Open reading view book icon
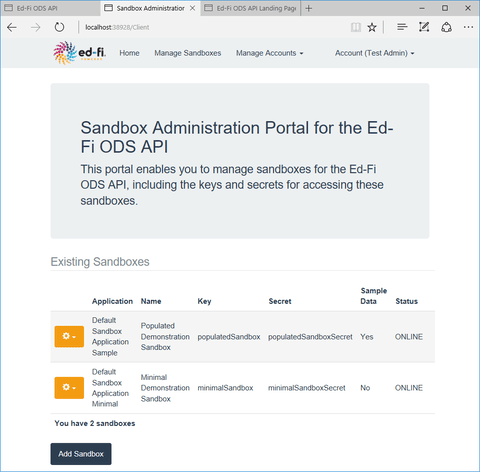This screenshot has height=472, width=480. click(x=356, y=27)
